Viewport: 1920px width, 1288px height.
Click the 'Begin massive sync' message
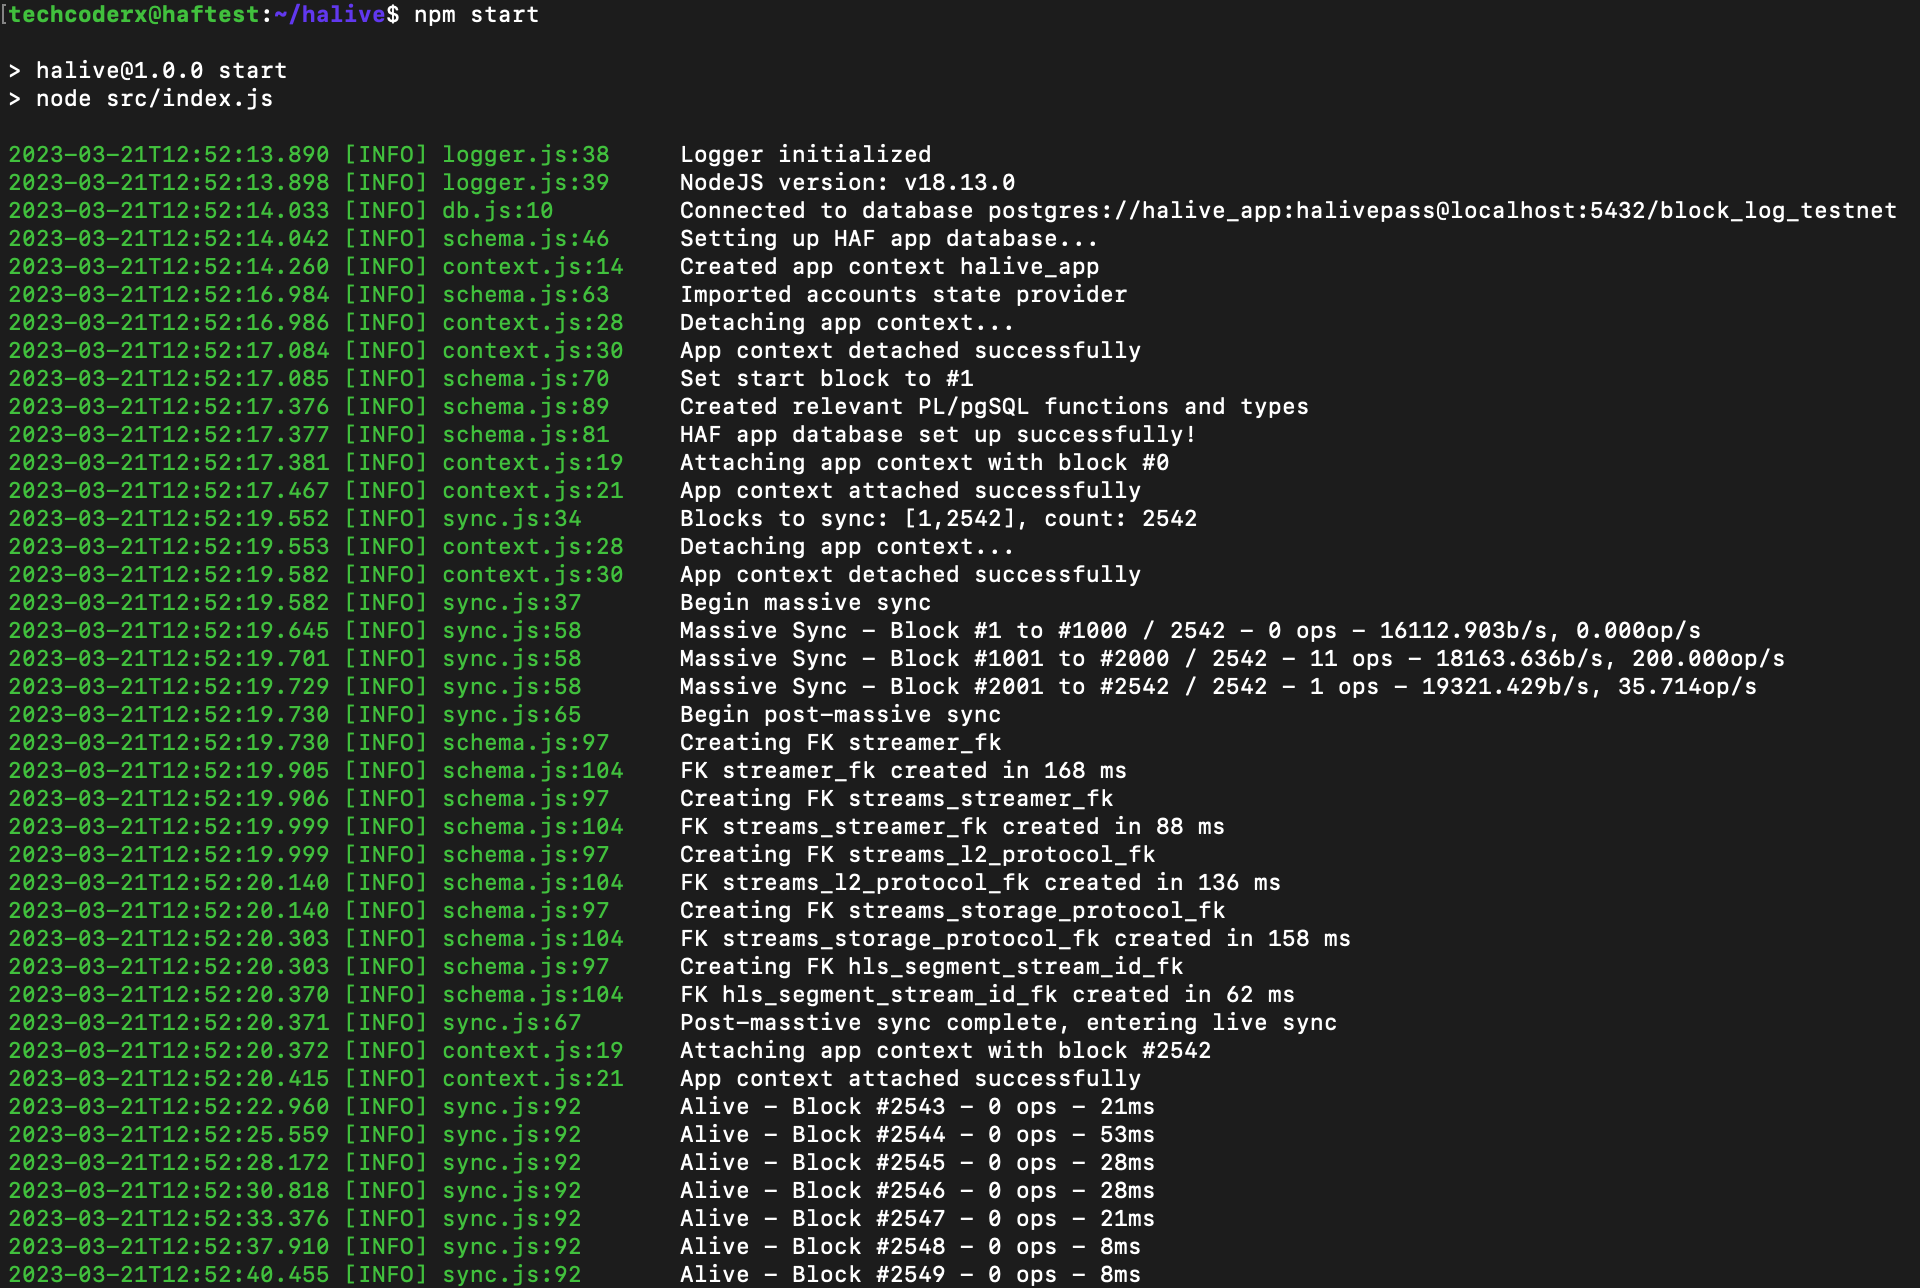806,603
